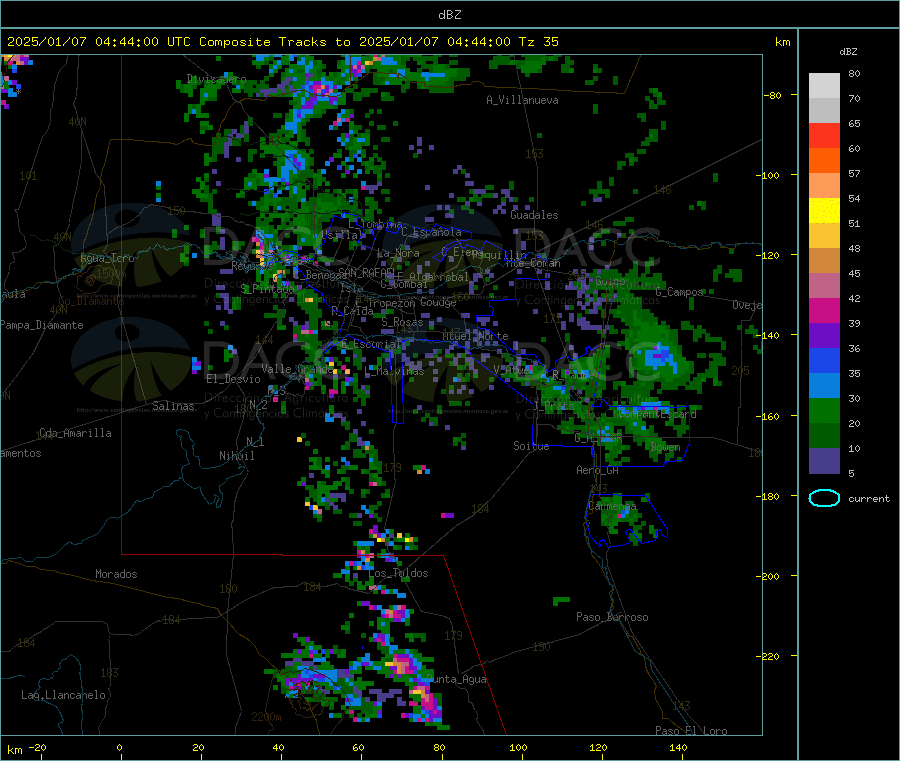This screenshot has height=761, width=900.
Task: Click the 'Carmensa' map label
Action: pyautogui.click(x=612, y=506)
